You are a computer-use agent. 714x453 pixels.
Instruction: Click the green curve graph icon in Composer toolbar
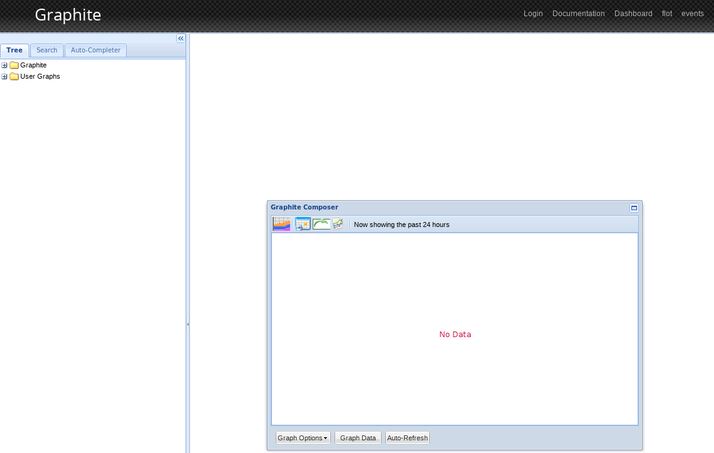tap(321, 224)
